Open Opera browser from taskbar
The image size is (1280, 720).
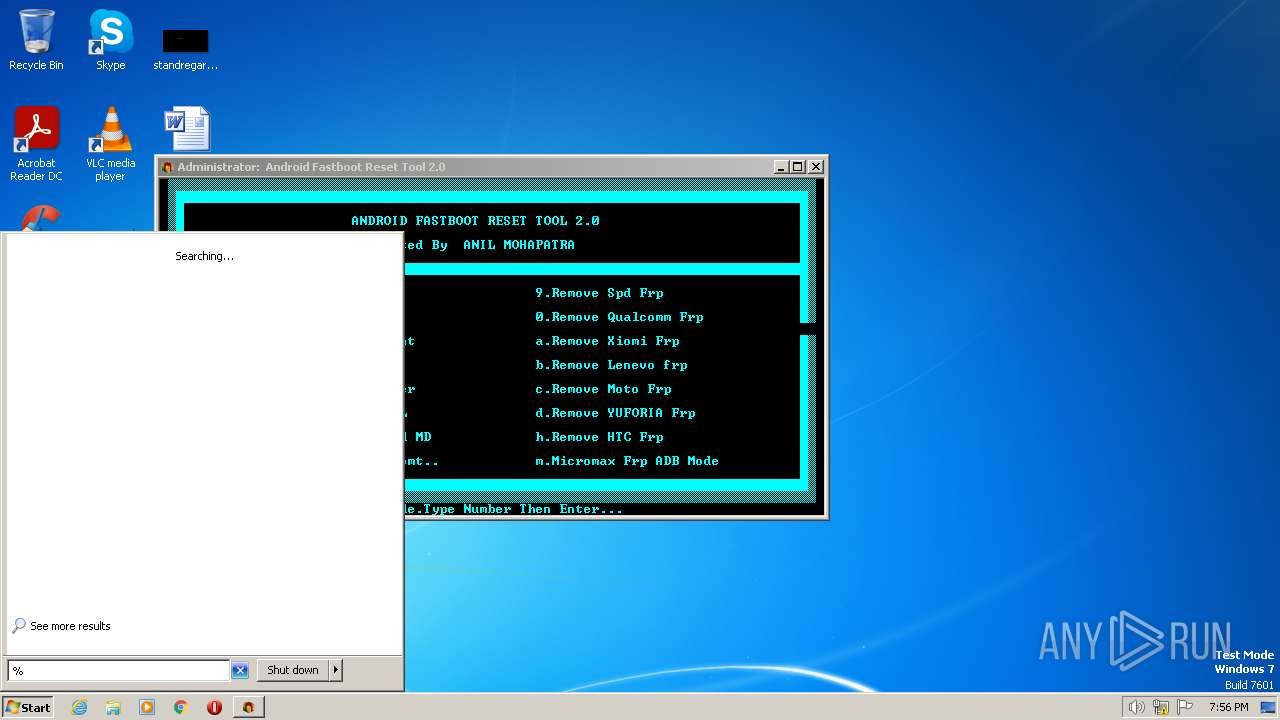pos(214,707)
